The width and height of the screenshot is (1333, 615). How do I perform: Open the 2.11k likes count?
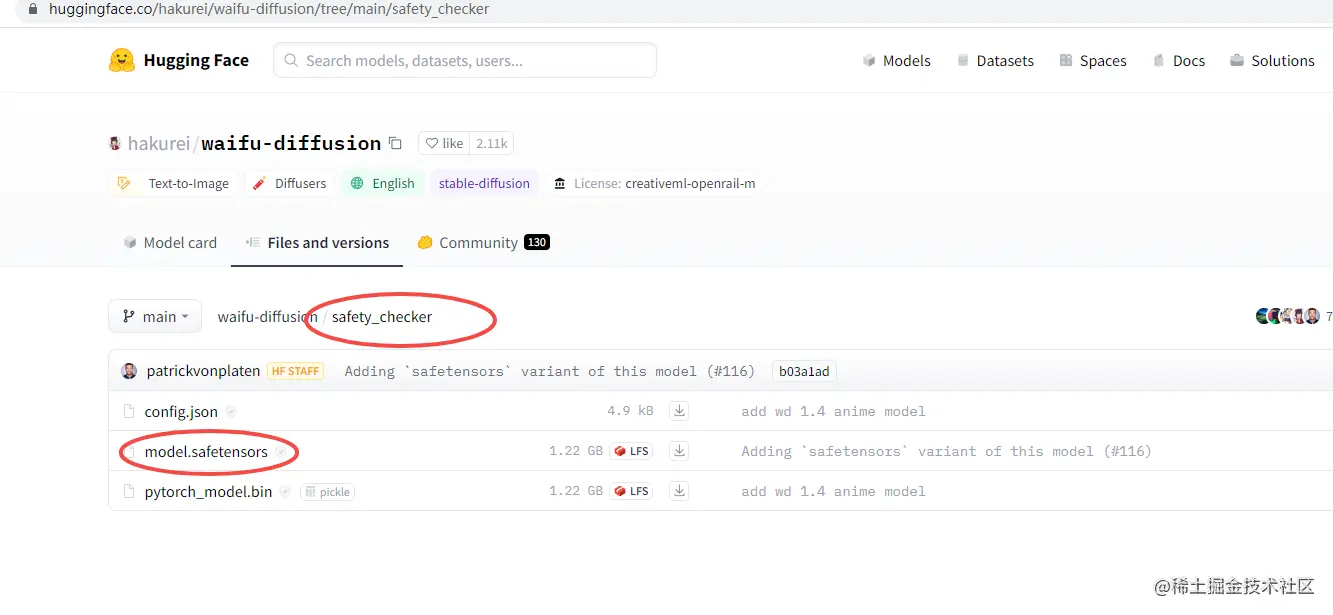491,143
